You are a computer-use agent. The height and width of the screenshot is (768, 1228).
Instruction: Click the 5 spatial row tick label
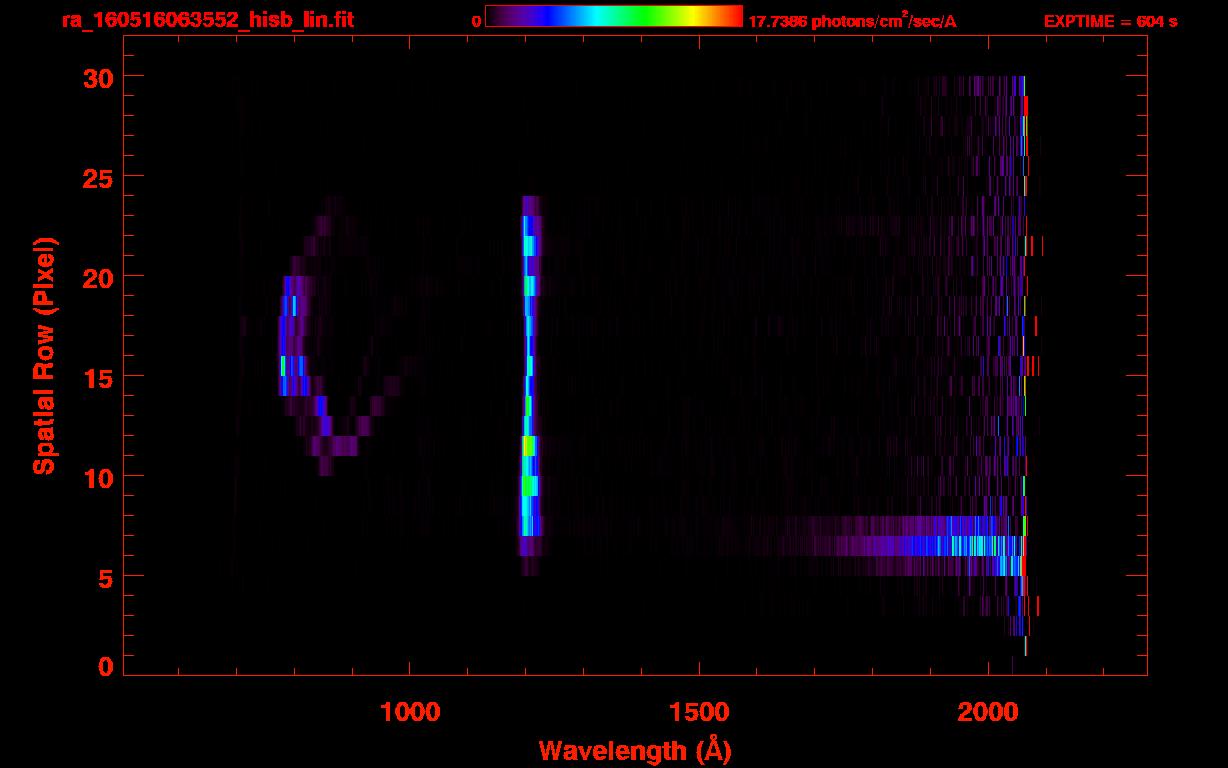pyautogui.click(x=105, y=577)
